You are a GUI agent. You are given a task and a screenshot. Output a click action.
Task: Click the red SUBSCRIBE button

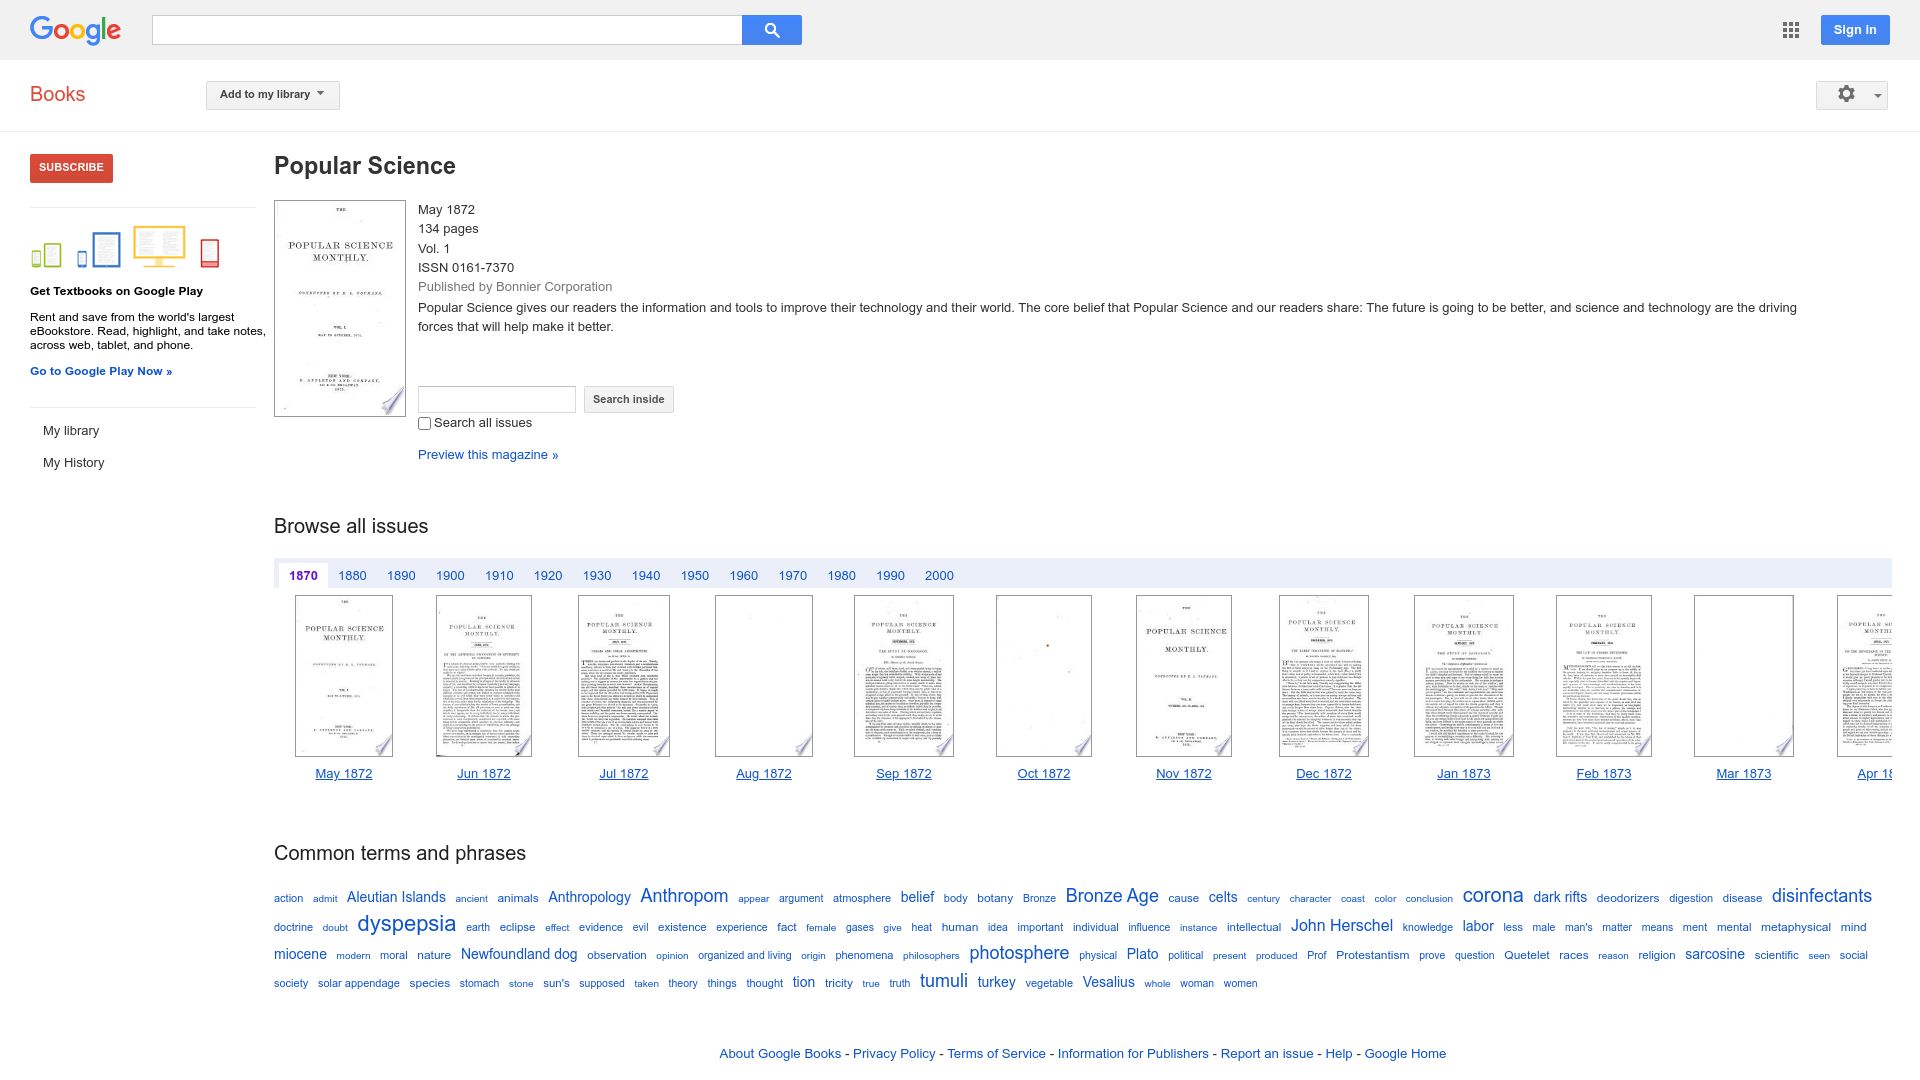[x=71, y=168]
